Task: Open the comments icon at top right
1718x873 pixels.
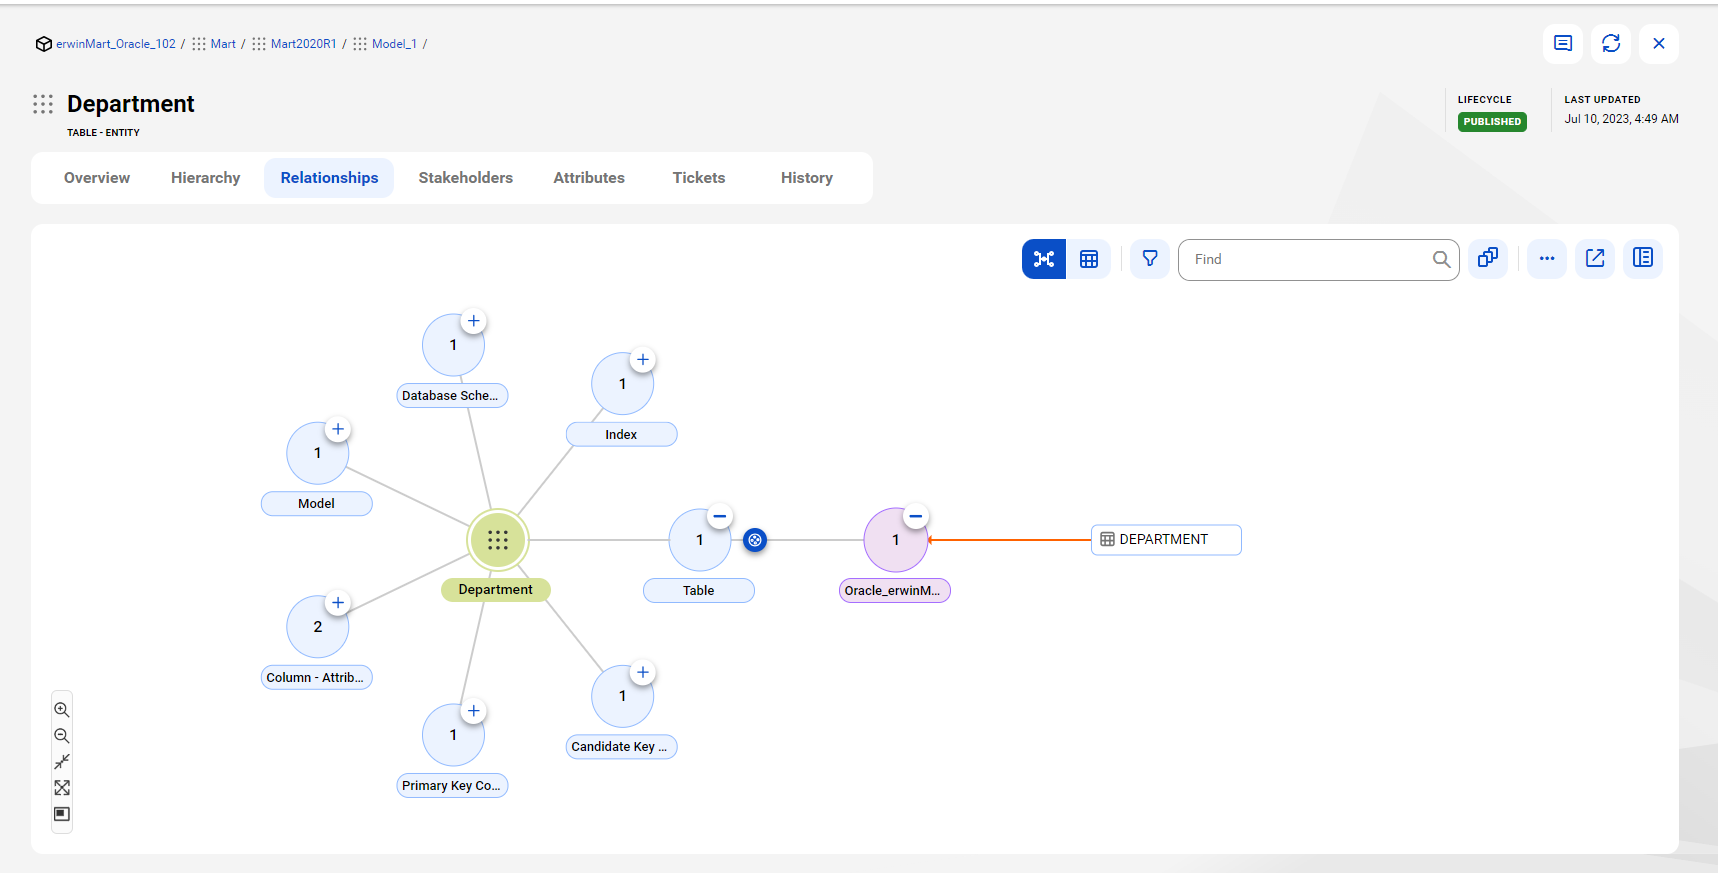Action: coord(1563,44)
